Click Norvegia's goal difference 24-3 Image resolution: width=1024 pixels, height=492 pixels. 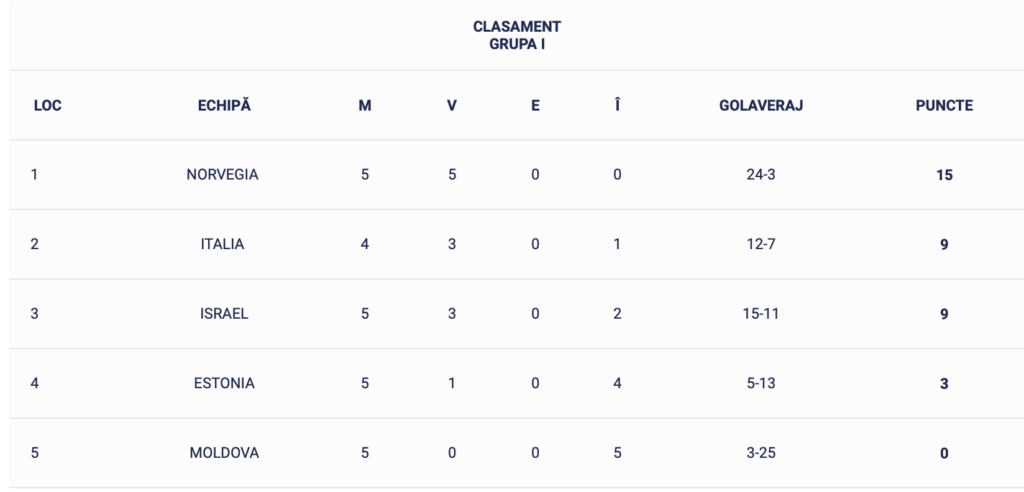(761, 175)
